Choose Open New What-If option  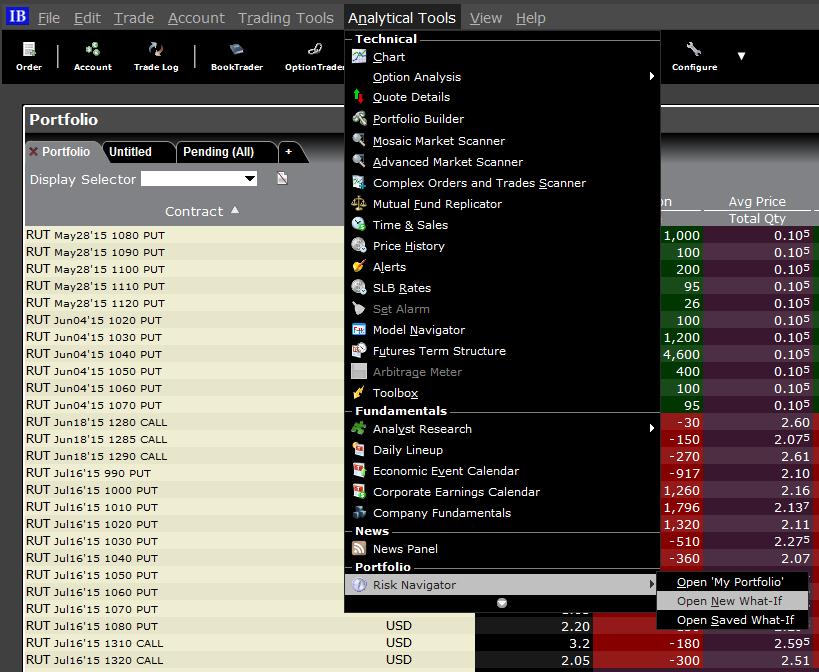[x=732, y=601]
